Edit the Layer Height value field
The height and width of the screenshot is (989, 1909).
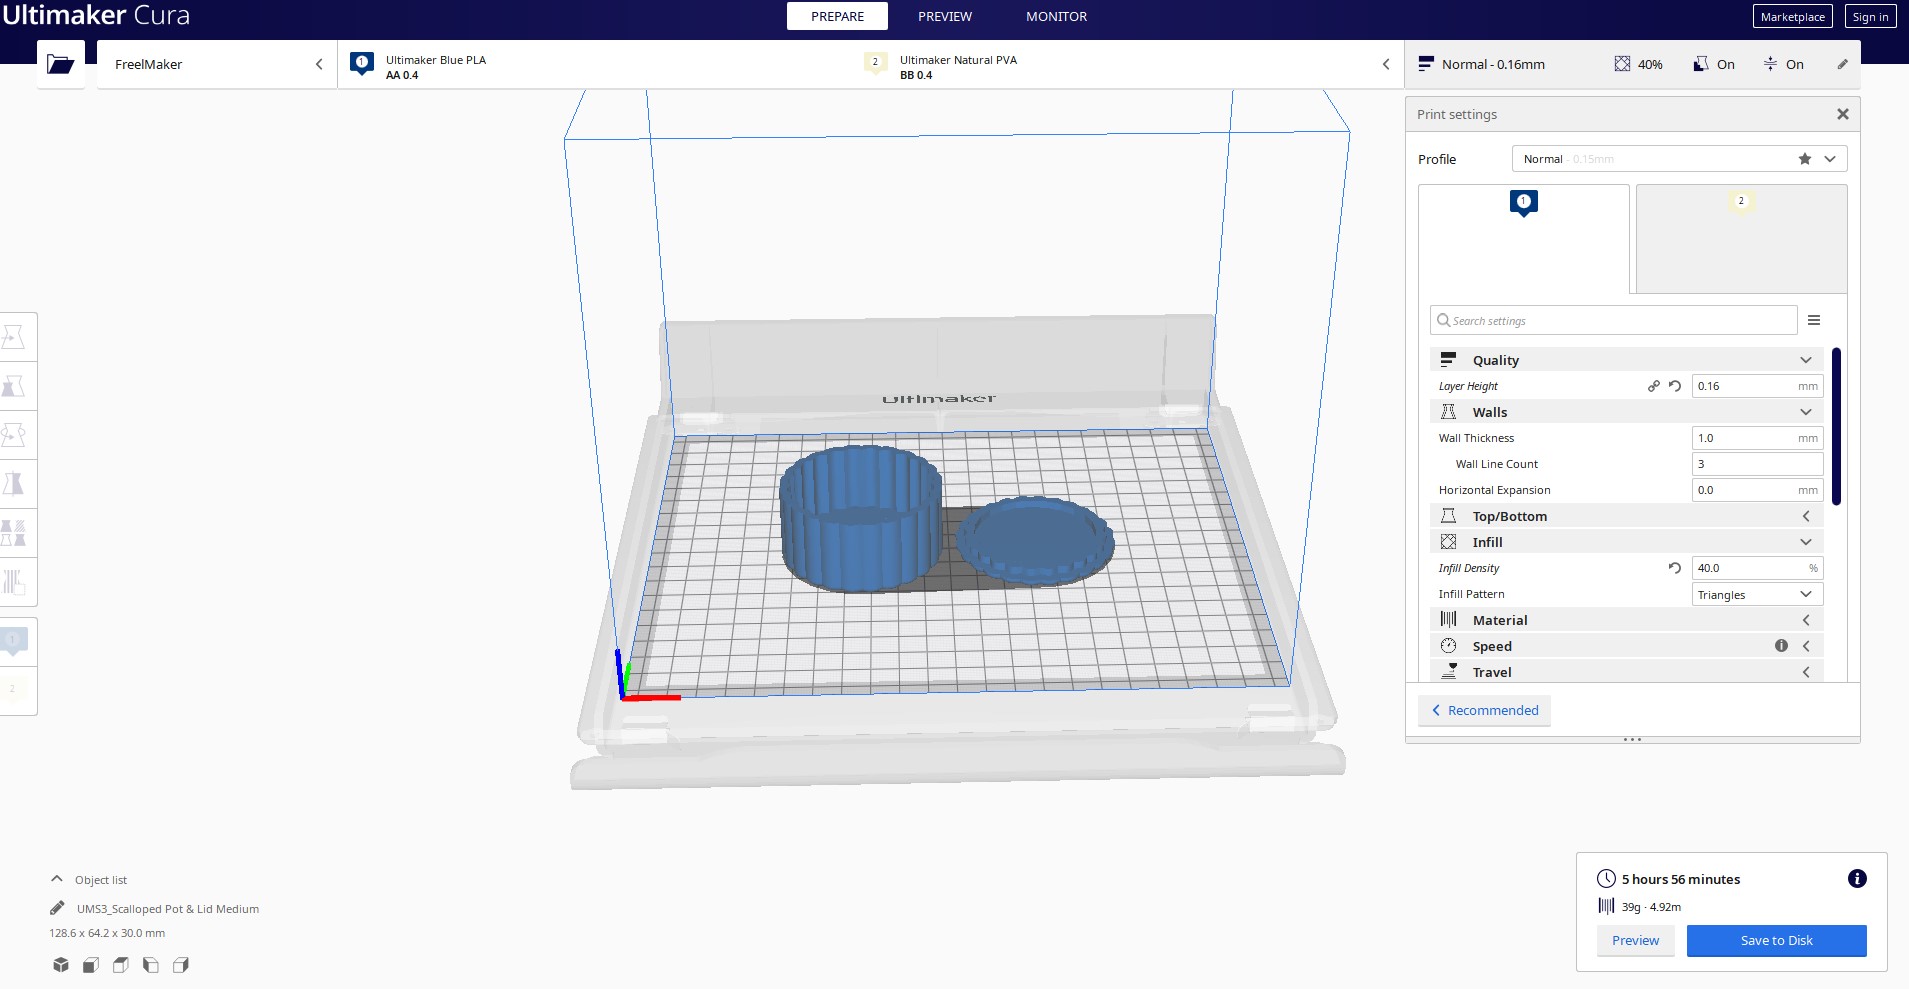[x=1757, y=386]
